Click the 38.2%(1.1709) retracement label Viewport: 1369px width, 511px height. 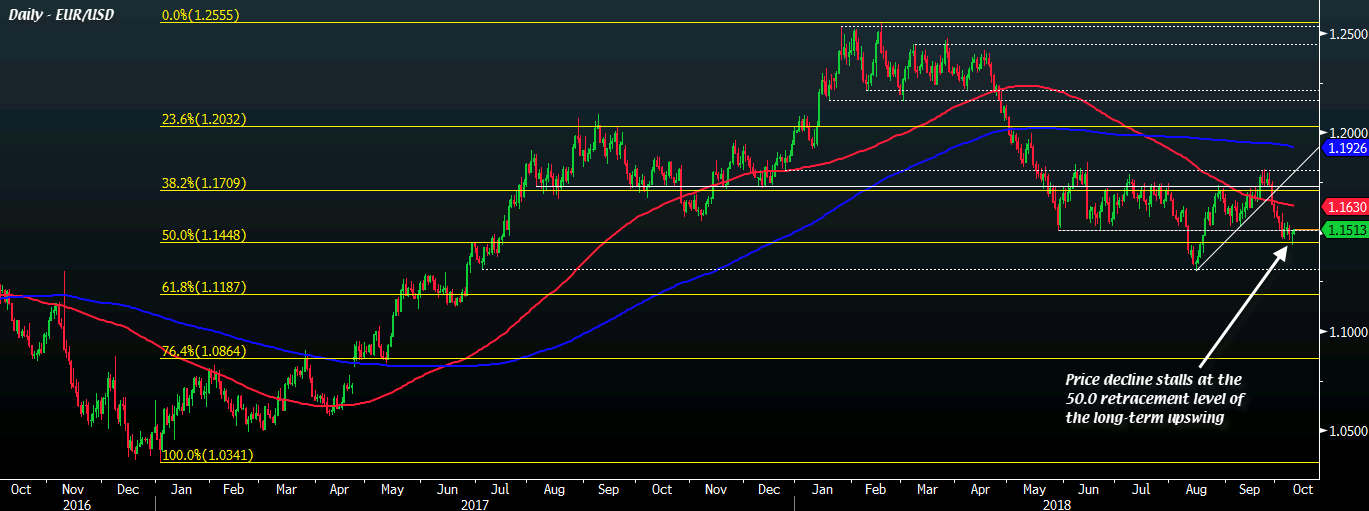point(204,183)
